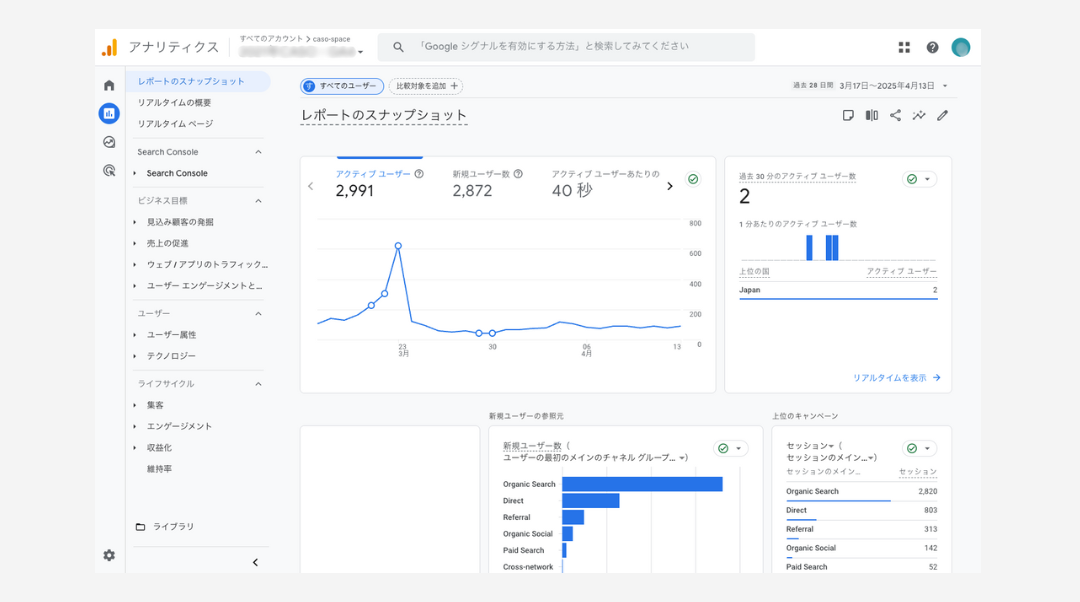Open the Google apps grid
The width and height of the screenshot is (1080, 602).
pyautogui.click(x=904, y=47)
